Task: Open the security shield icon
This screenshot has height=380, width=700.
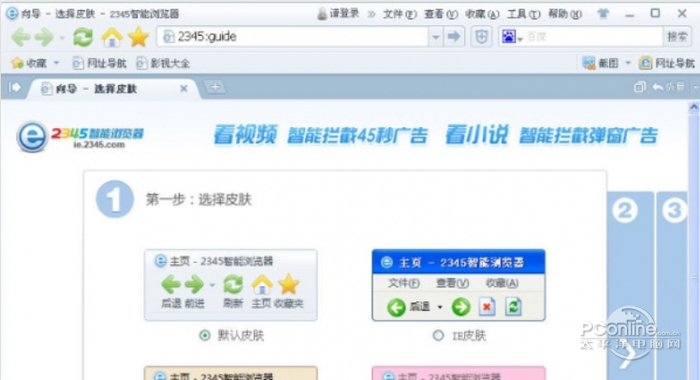Action: [x=481, y=37]
